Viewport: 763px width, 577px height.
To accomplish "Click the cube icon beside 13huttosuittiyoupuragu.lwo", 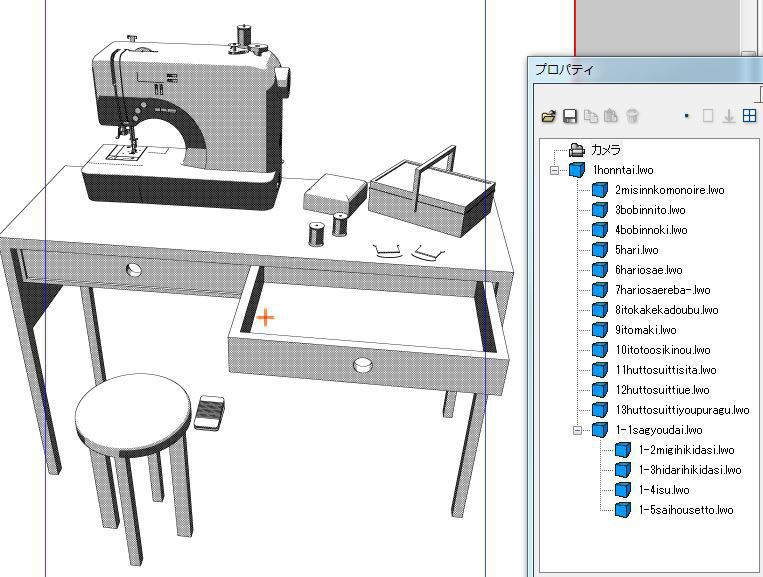I will (600, 410).
